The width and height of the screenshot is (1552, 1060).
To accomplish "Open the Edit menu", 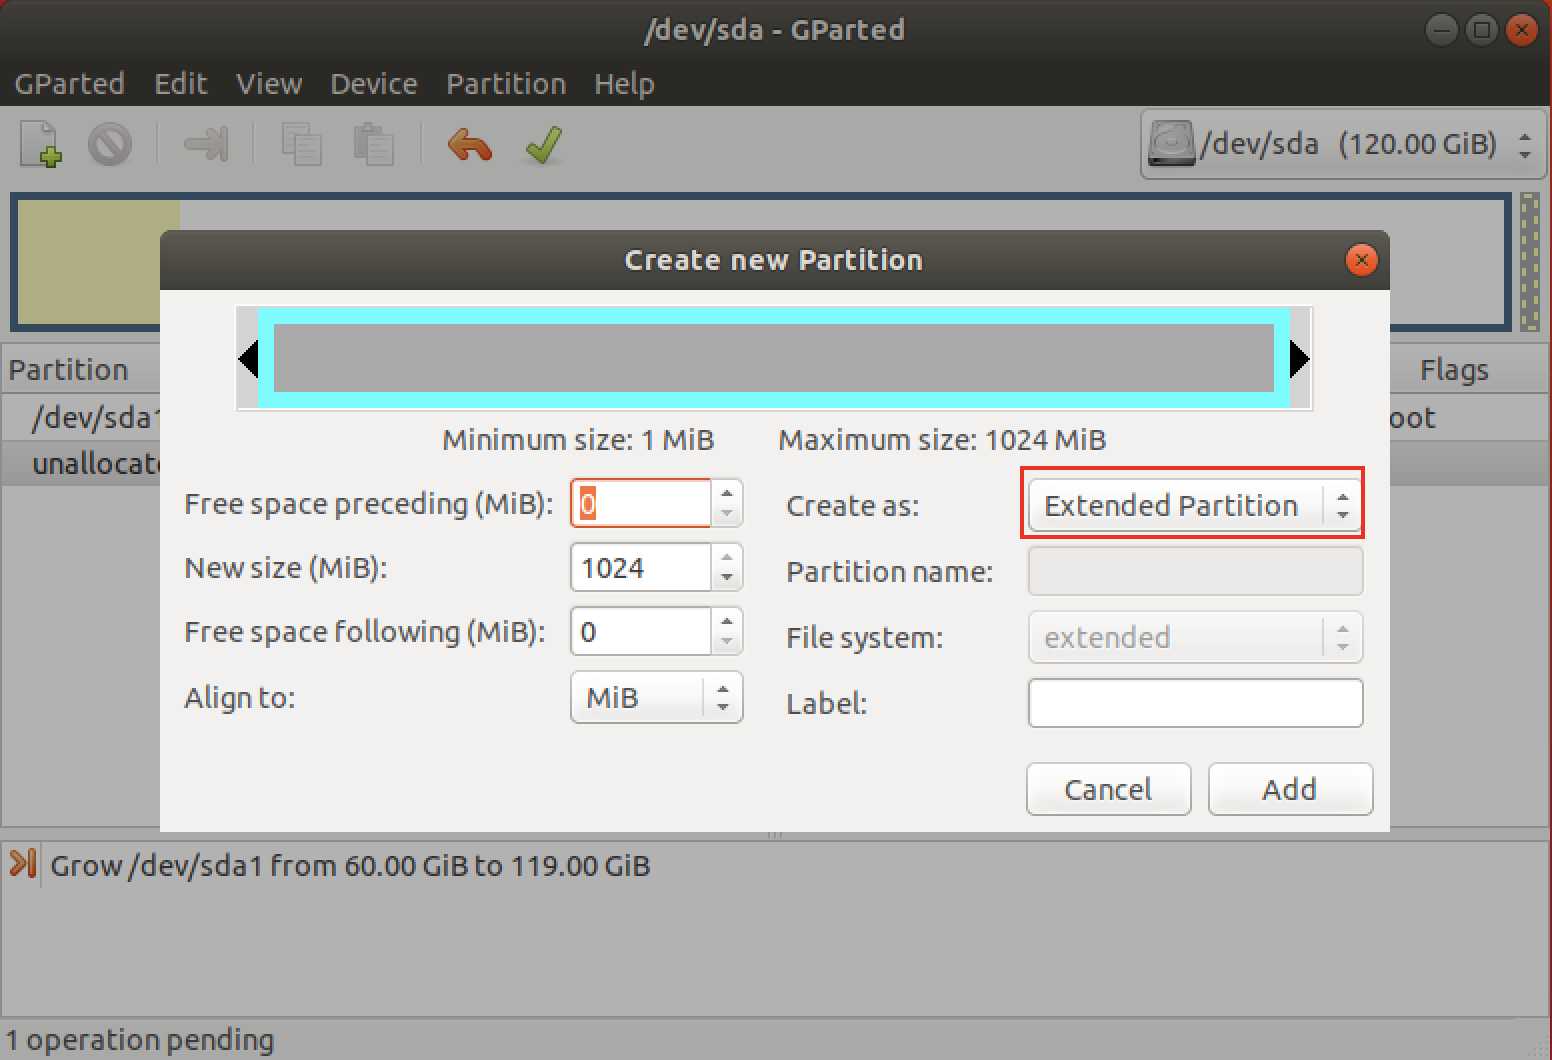I will pos(181,84).
